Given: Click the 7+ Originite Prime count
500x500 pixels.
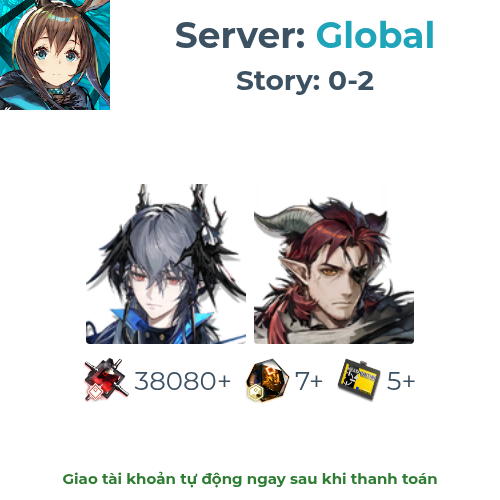Looking at the screenshot, I should 309,381.
